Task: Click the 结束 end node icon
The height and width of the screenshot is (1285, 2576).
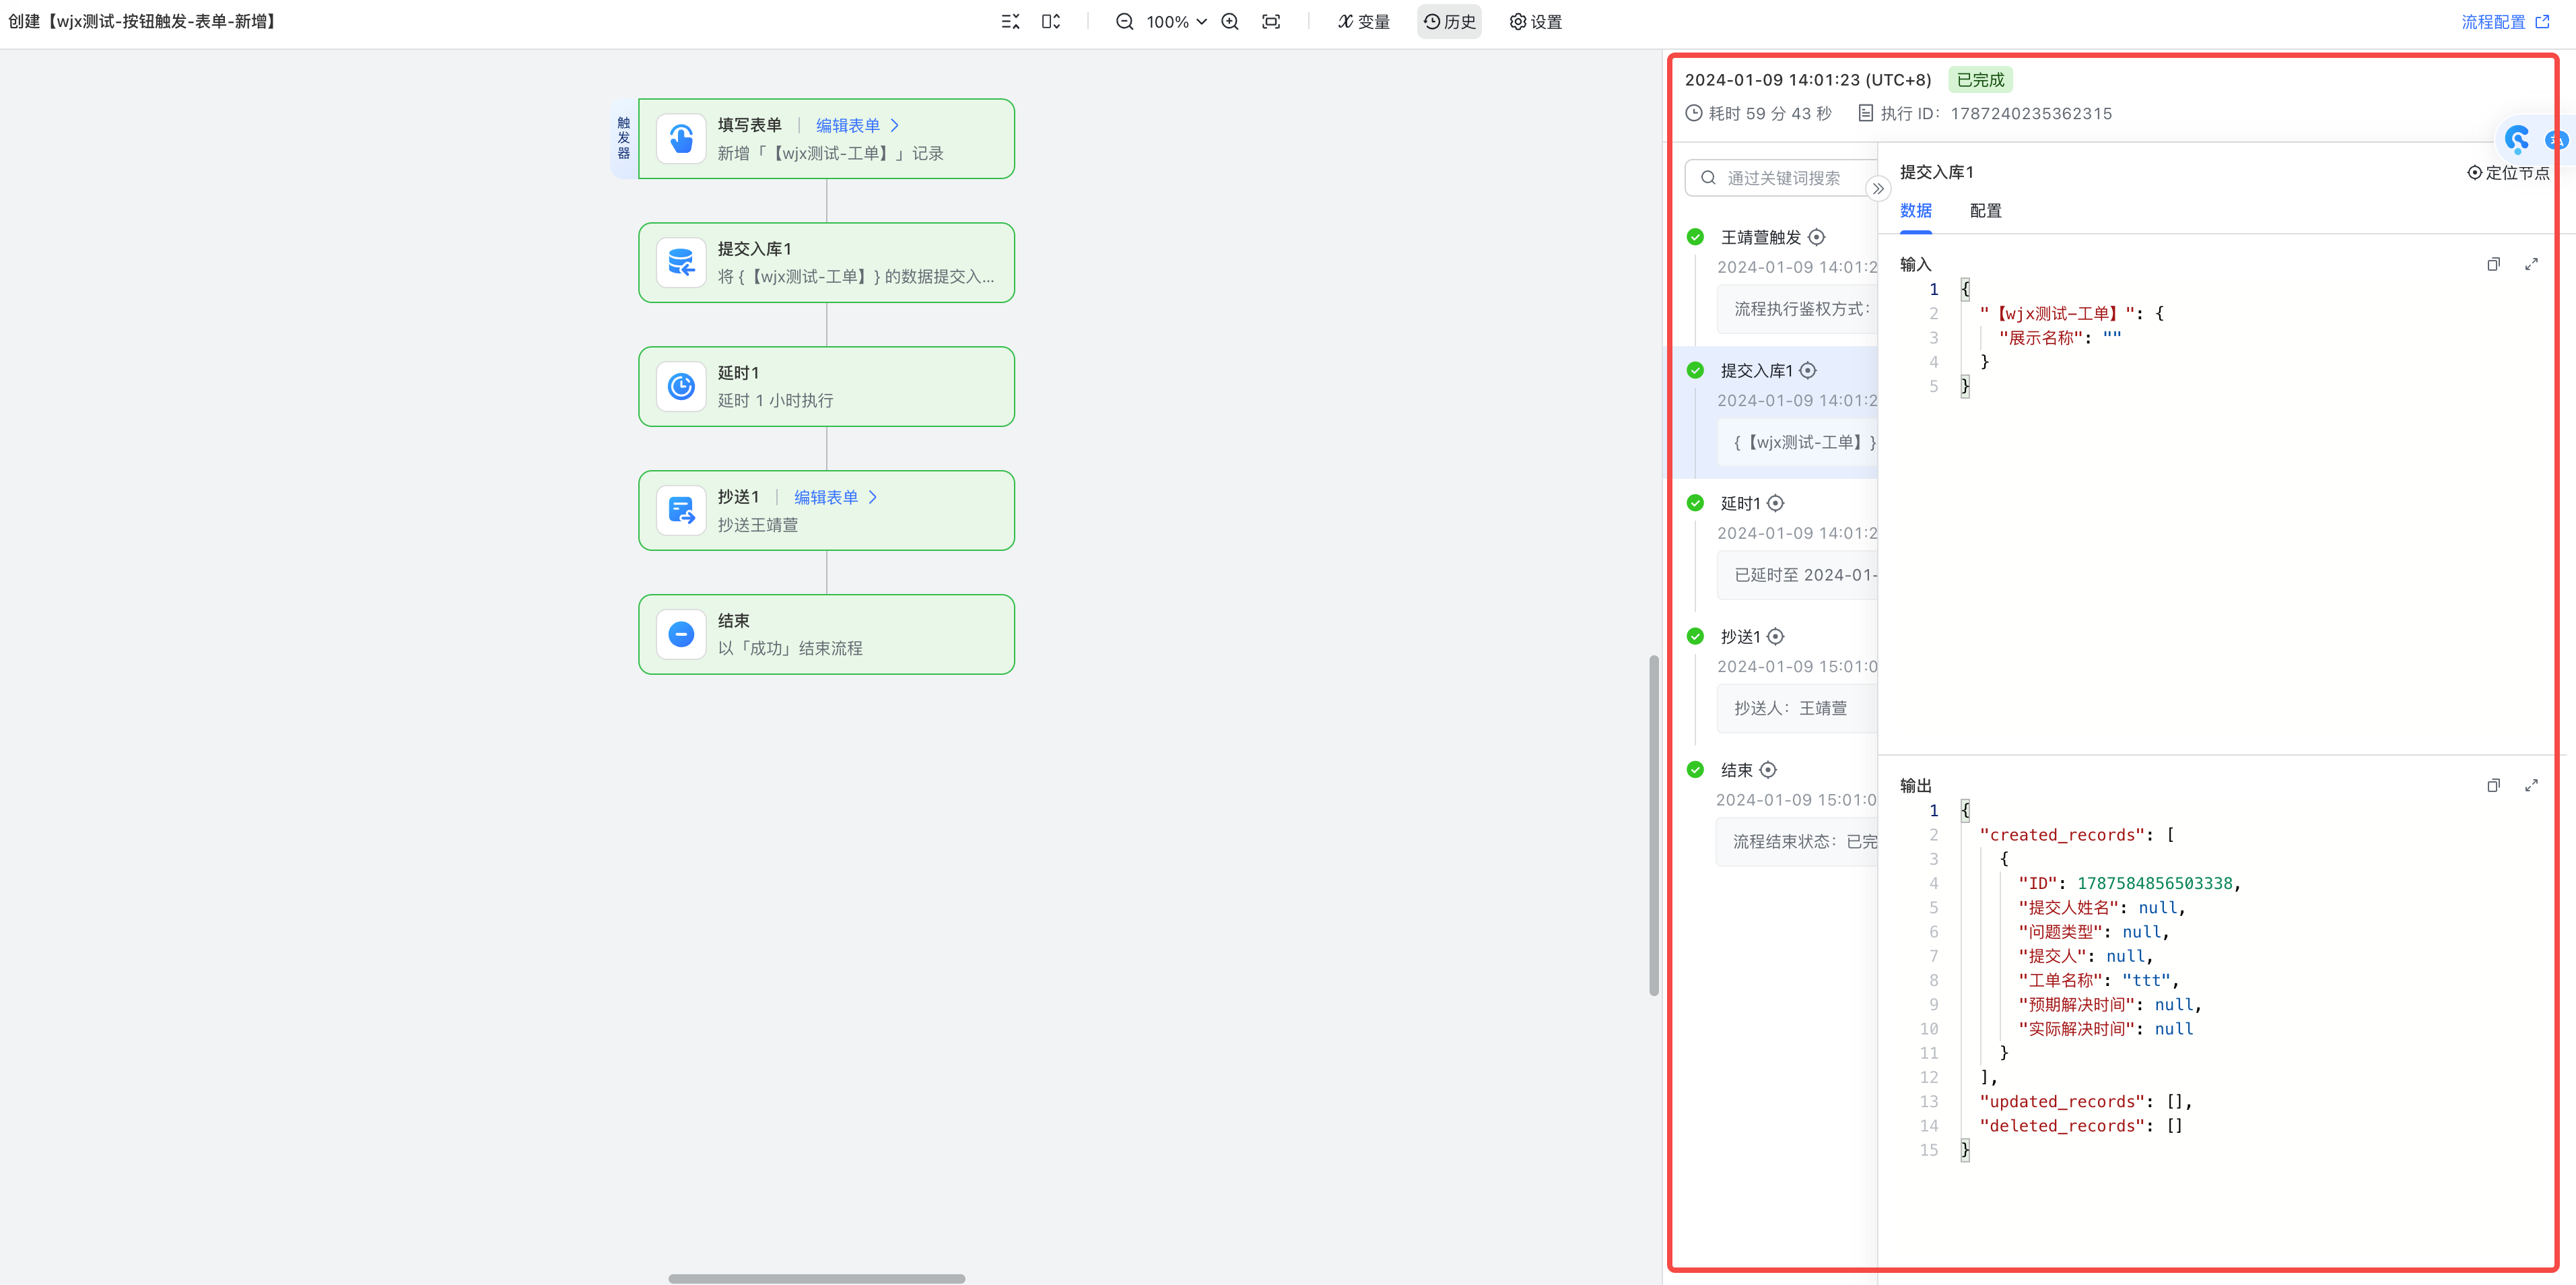Action: click(681, 635)
